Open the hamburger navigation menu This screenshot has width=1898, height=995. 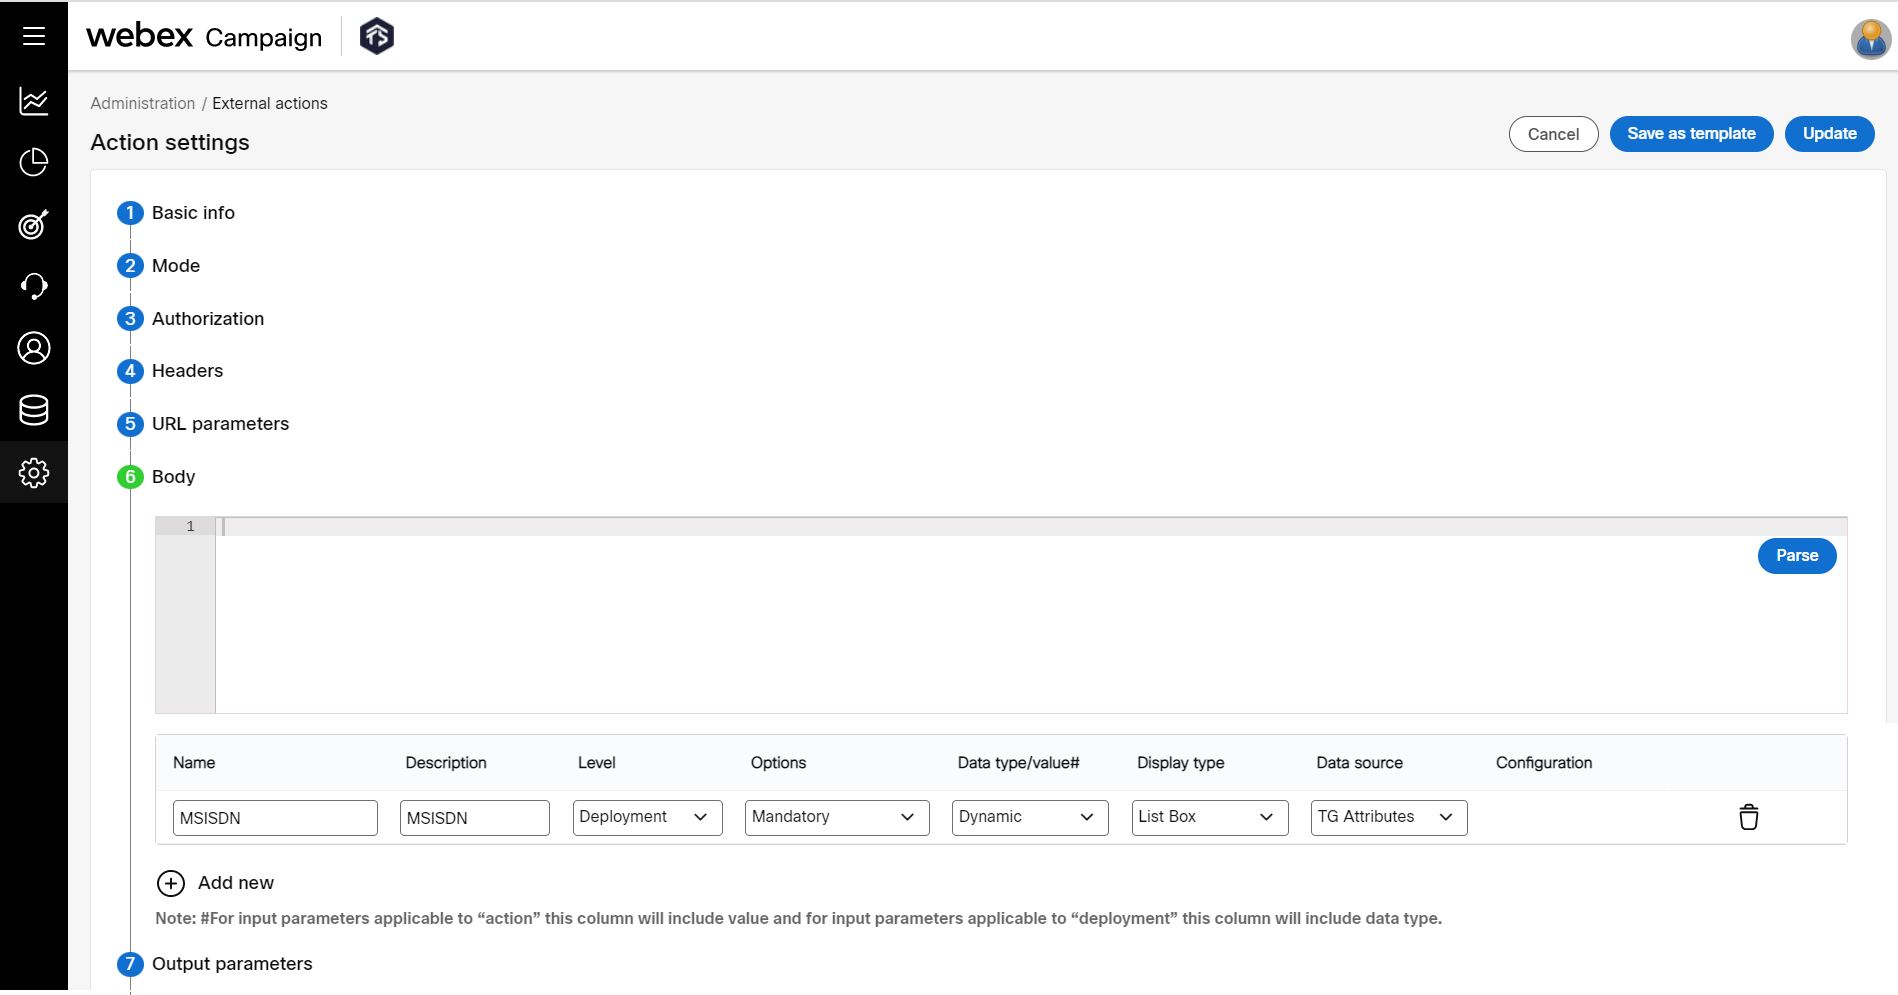(33, 35)
